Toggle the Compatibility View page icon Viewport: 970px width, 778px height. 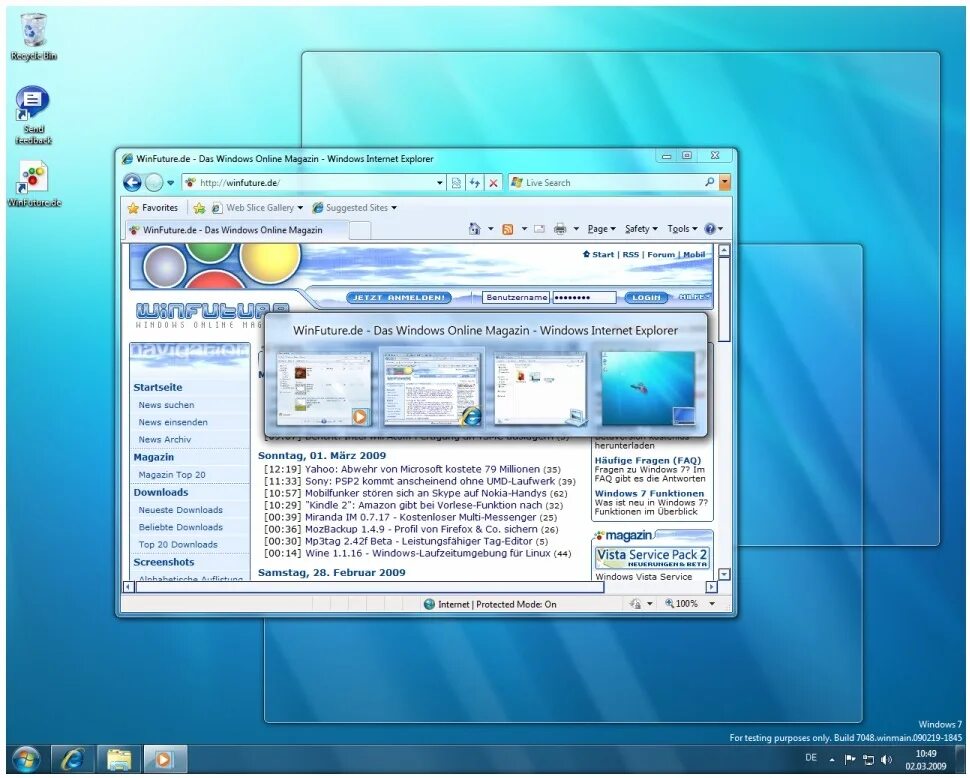[457, 183]
